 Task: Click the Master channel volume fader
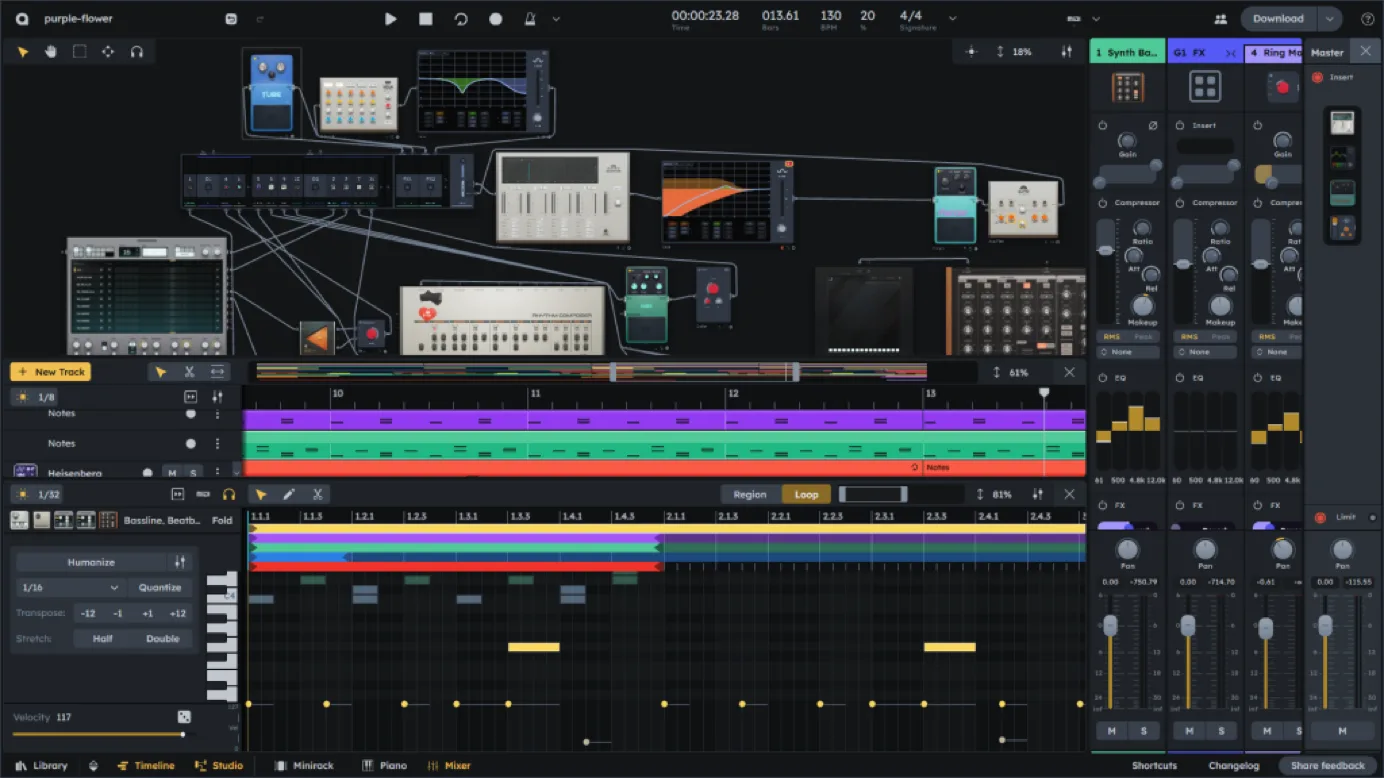(x=1326, y=626)
